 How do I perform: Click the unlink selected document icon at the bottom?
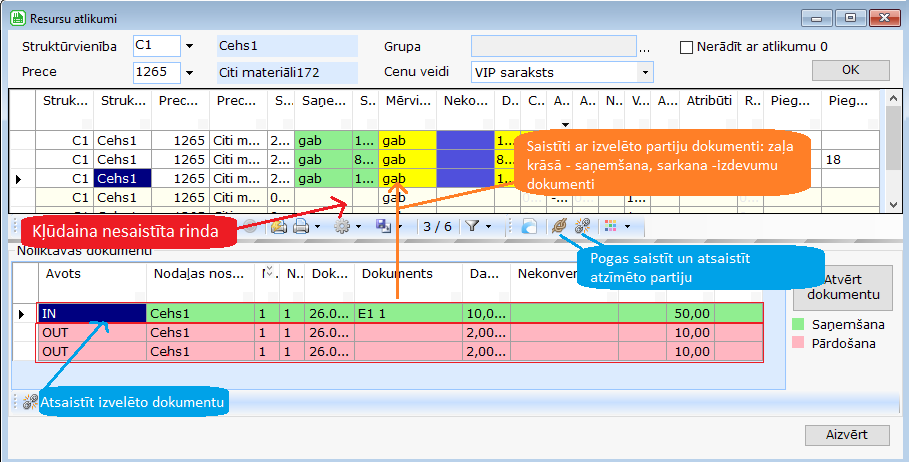click(30, 402)
